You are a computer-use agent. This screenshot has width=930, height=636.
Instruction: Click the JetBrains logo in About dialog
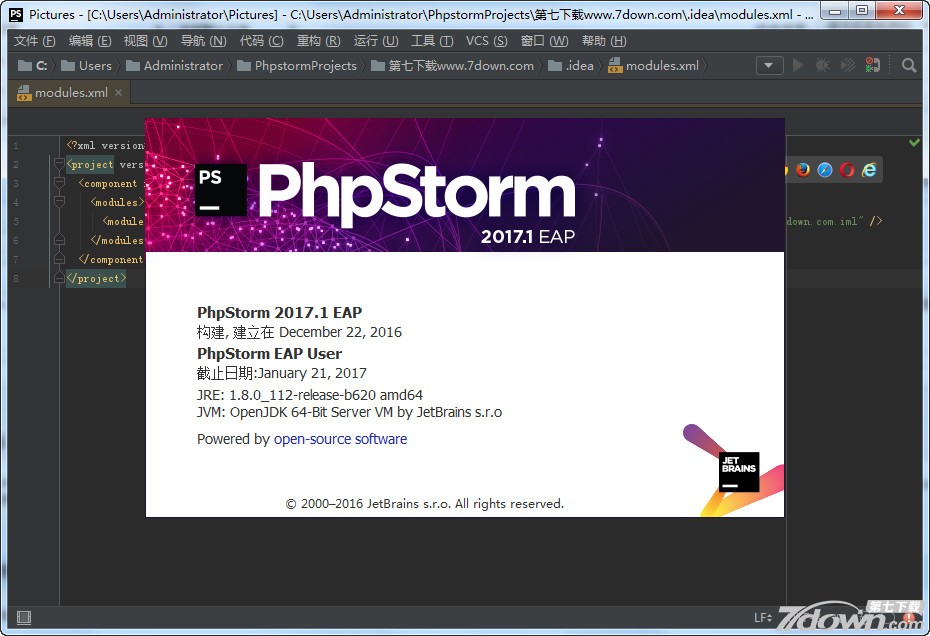[x=739, y=472]
